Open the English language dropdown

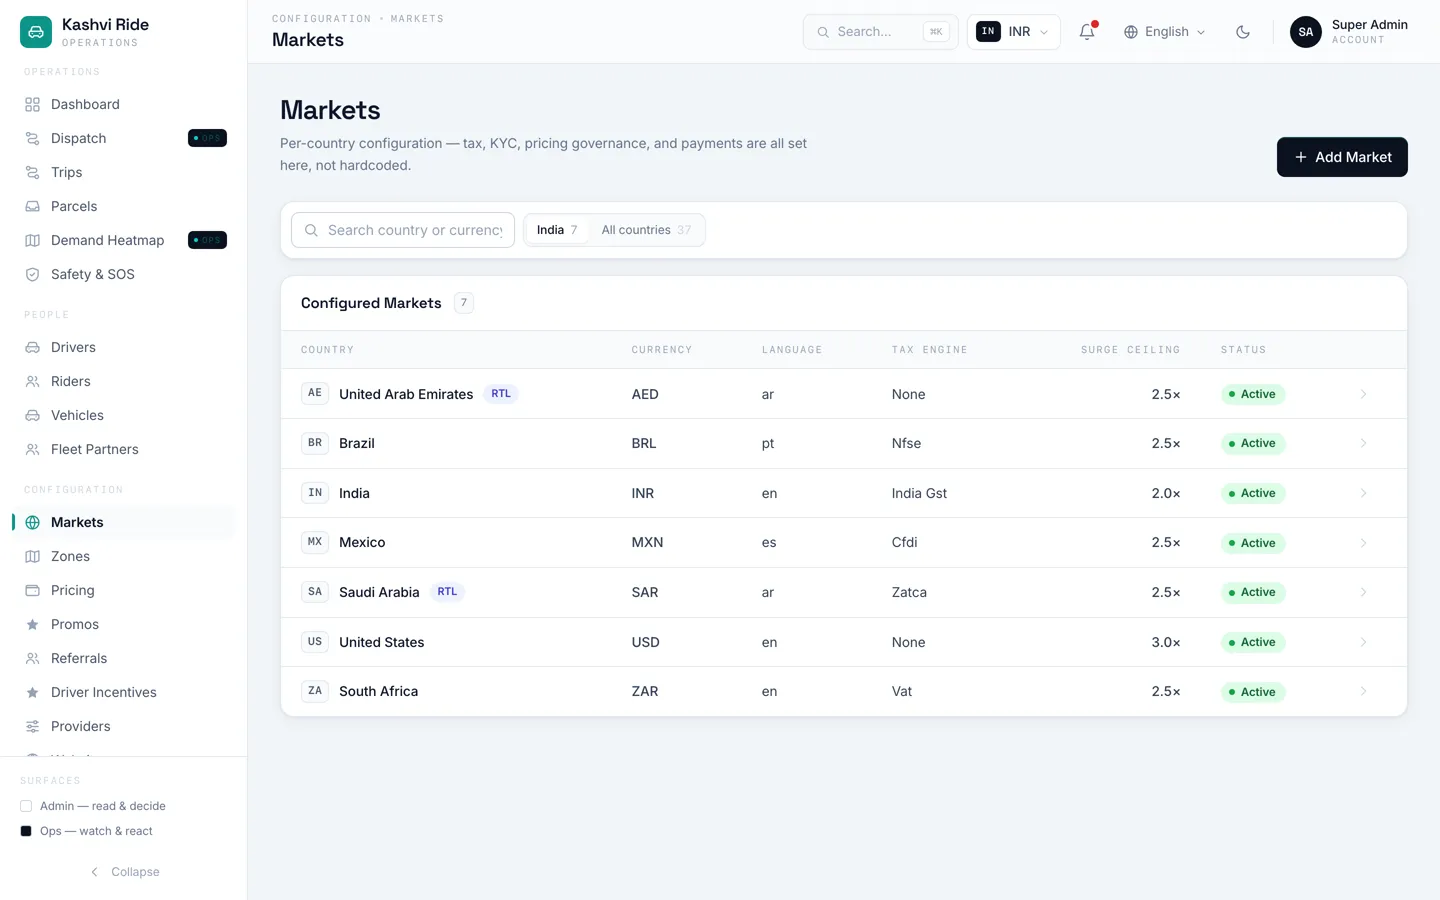tap(1164, 32)
